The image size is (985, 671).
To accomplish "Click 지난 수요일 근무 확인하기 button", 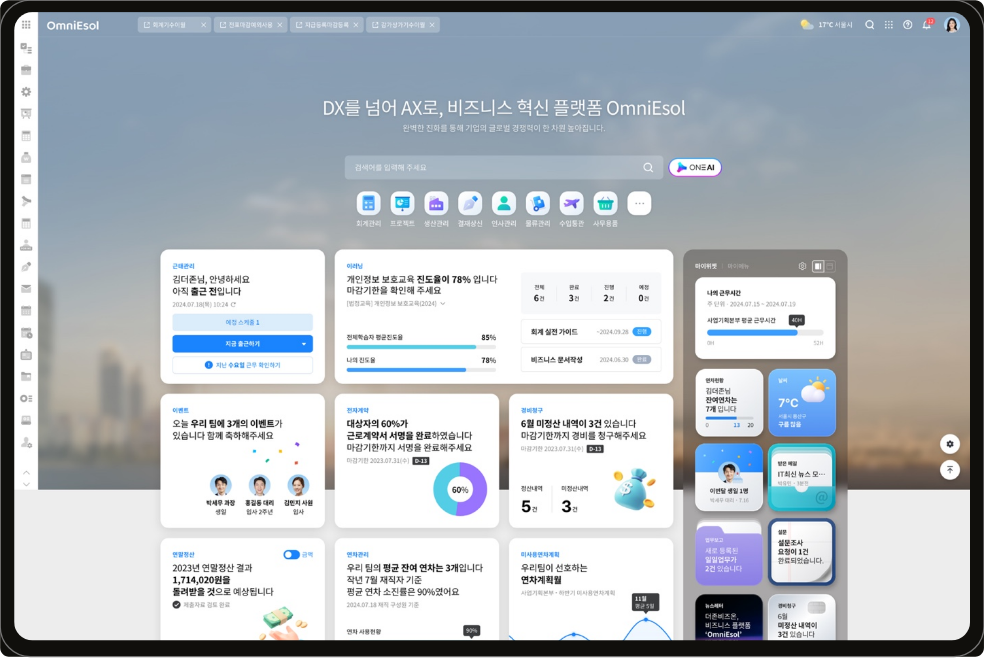I will pos(242,365).
